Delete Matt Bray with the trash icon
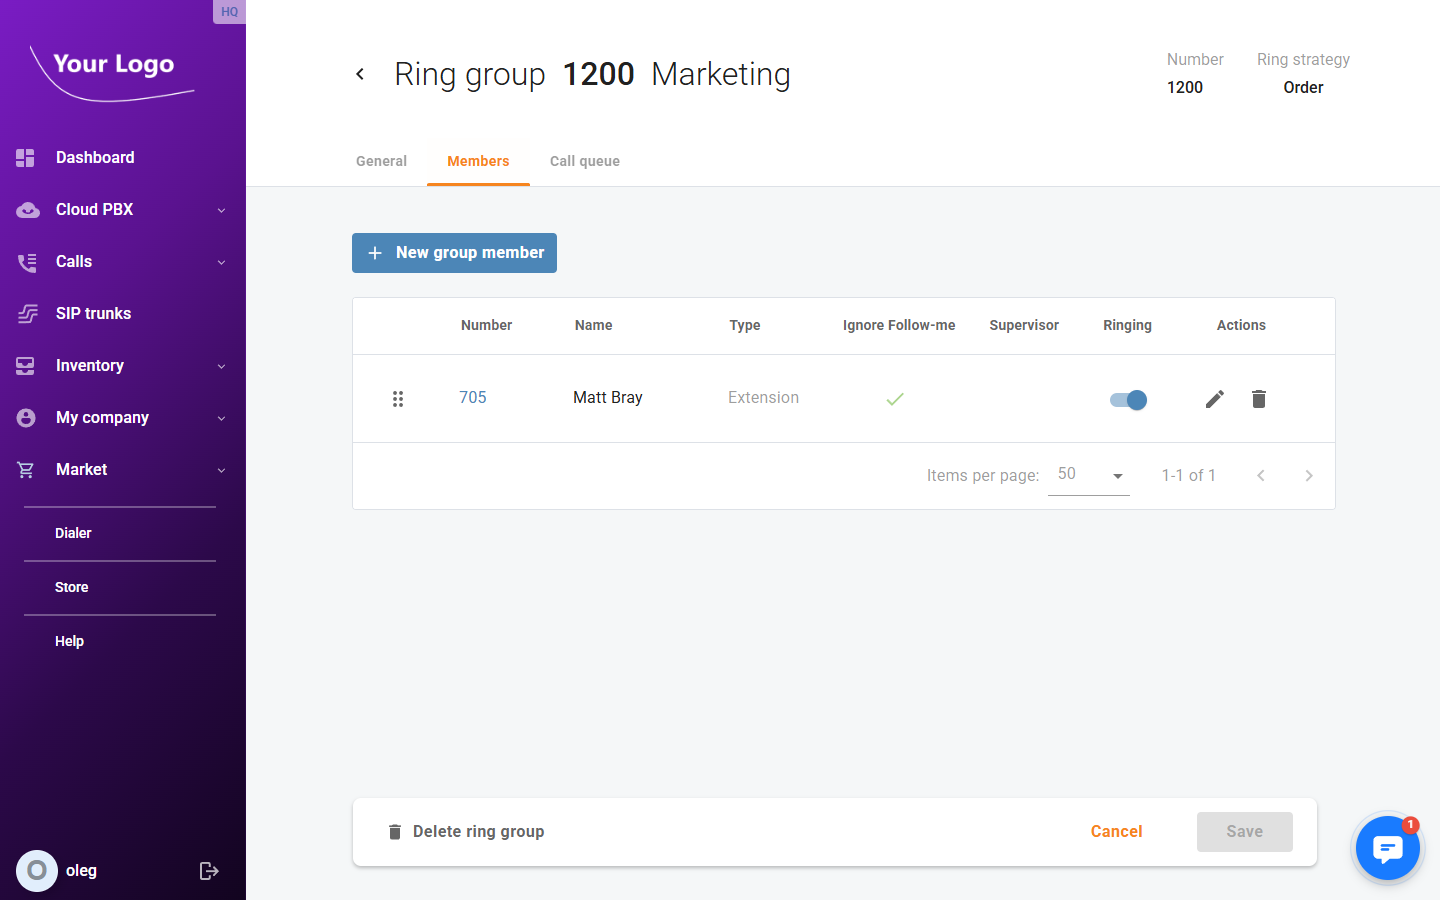 point(1258,398)
